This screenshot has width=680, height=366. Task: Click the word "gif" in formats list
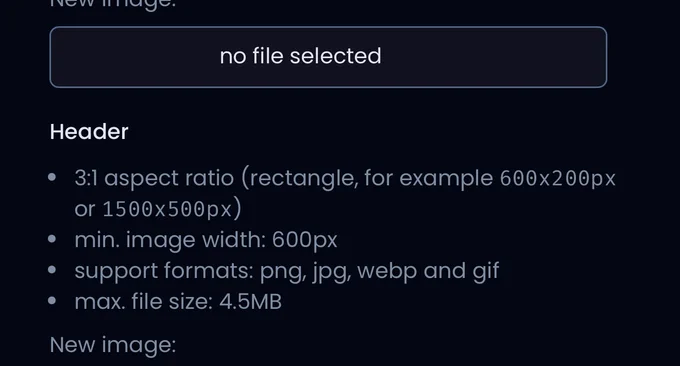pyautogui.click(x=486, y=271)
